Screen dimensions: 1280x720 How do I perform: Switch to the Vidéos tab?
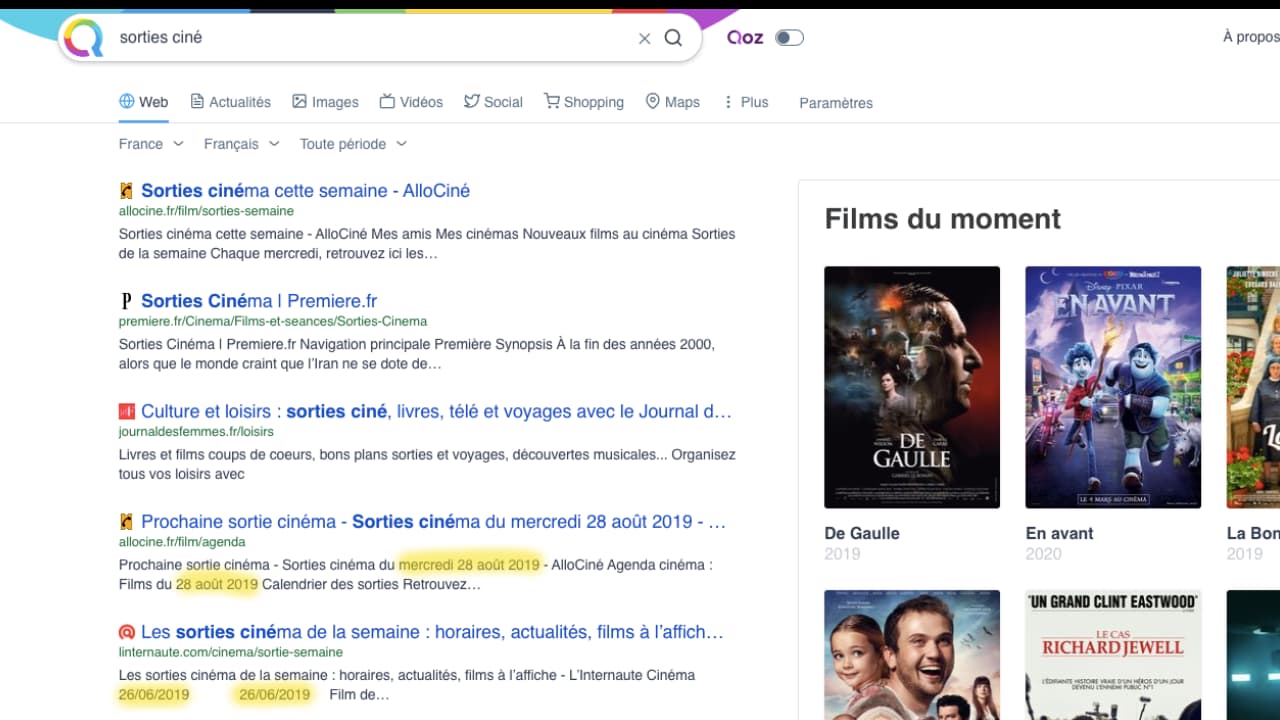pos(410,102)
